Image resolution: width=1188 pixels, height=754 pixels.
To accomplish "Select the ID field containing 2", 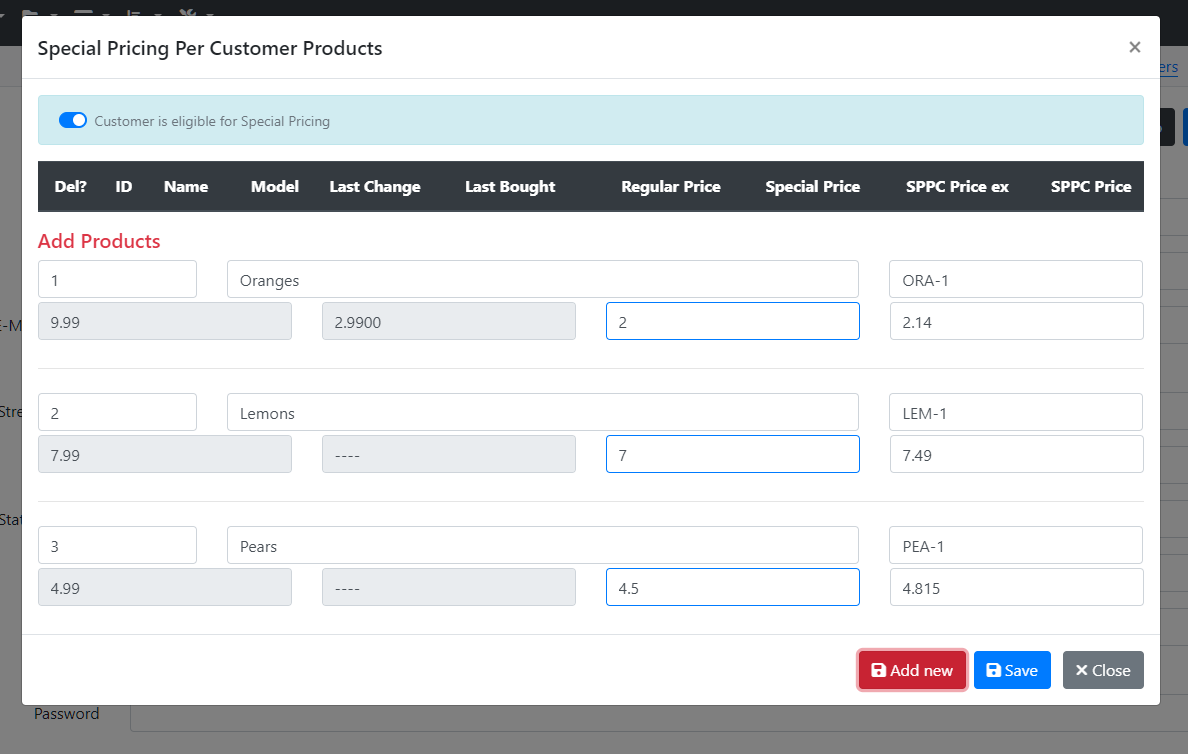I will pyautogui.click(x=117, y=412).
